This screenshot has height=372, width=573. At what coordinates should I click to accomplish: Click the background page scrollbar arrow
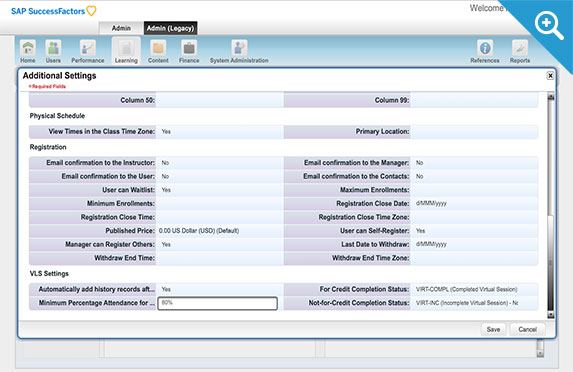pyautogui.click(x=540, y=353)
